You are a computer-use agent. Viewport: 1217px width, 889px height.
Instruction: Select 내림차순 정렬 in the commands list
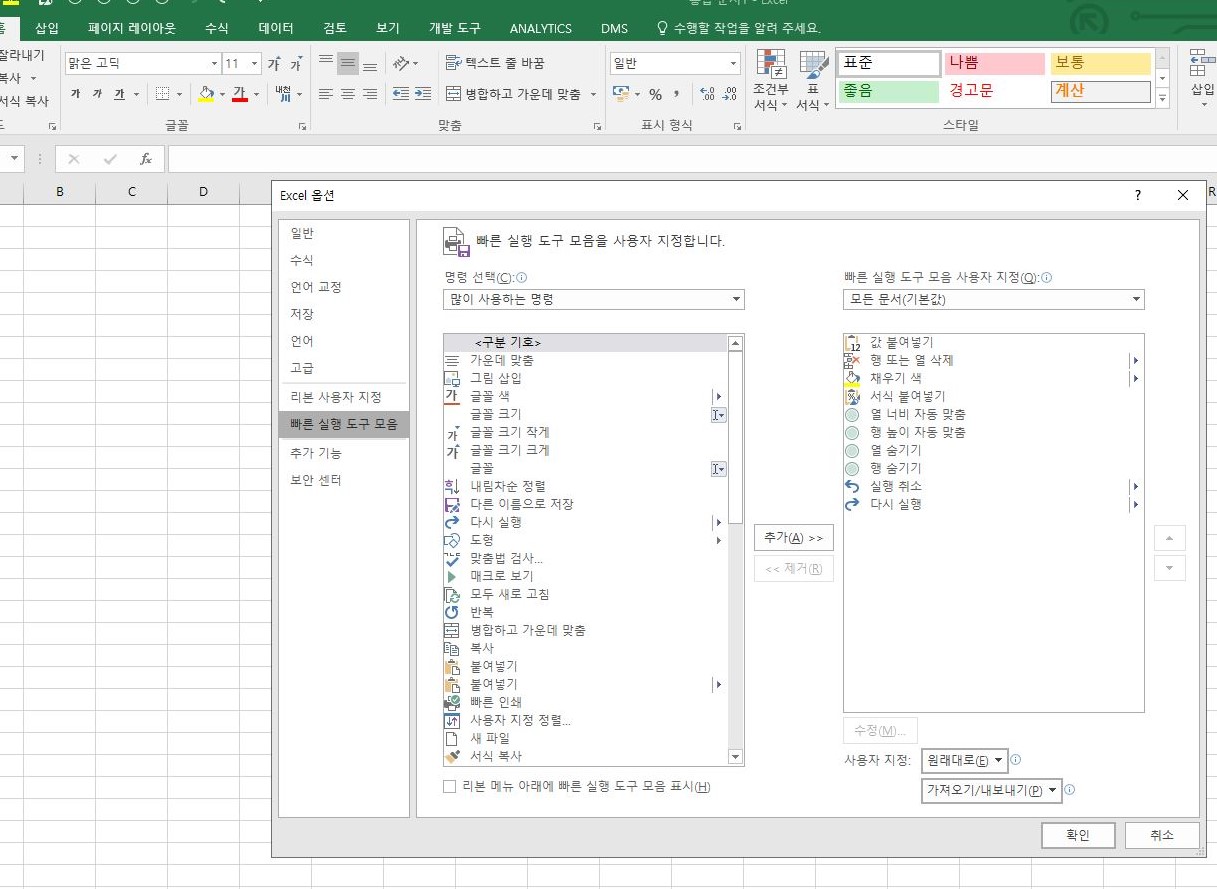pos(586,486)
